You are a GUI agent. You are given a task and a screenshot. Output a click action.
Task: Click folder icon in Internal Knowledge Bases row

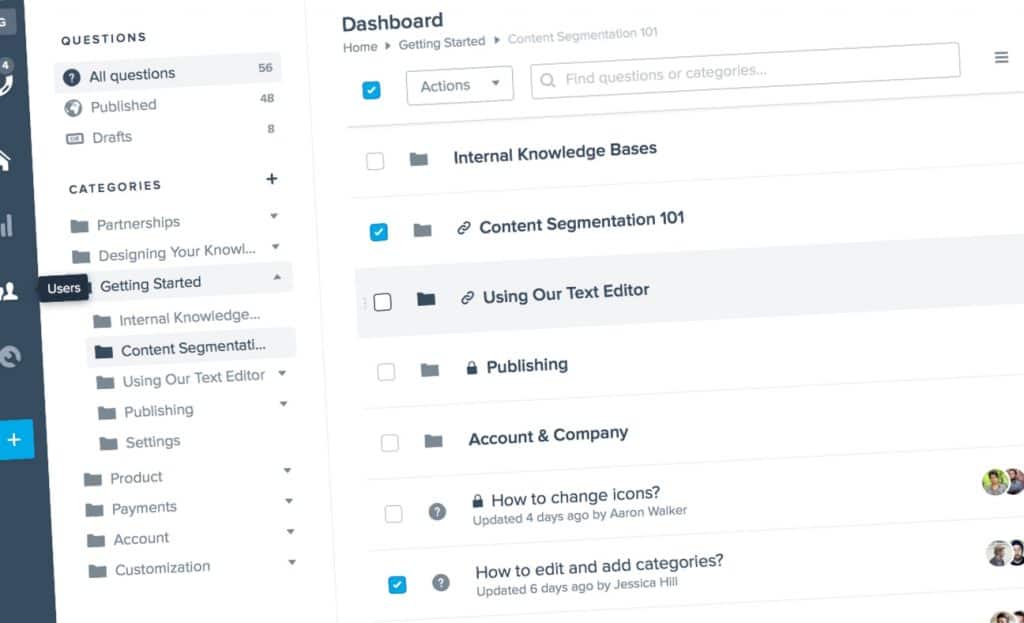click(419, 159)
